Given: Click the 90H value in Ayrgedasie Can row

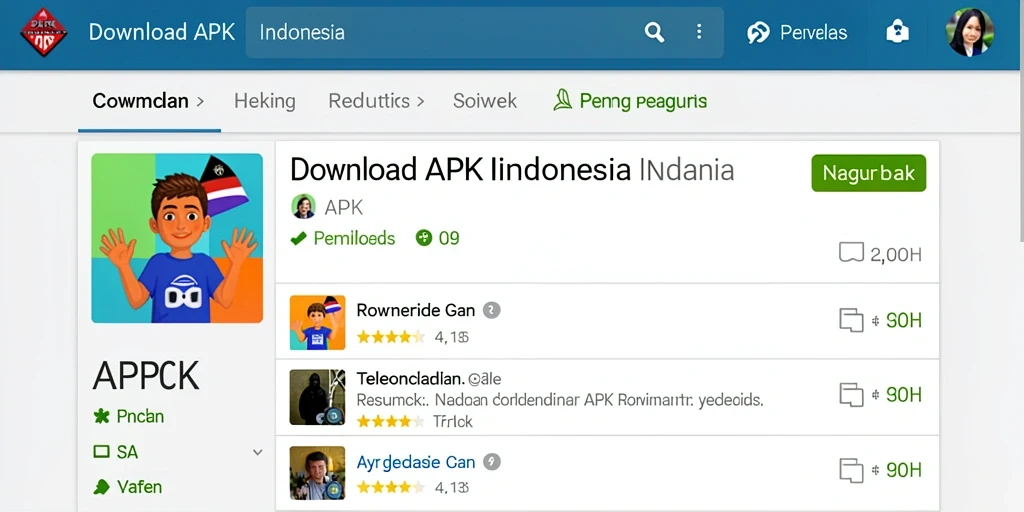Looking at the screenshot, I should pos(904,470).
